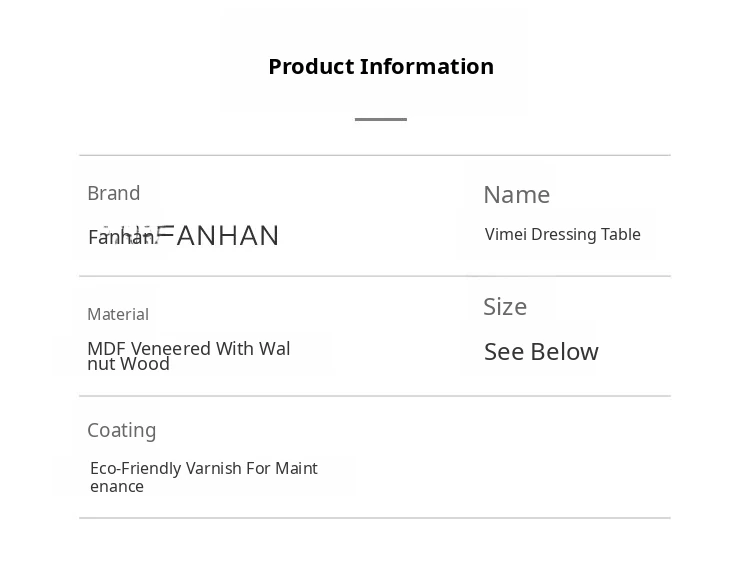The height and width of the screenshot is (564, 750).
Task: Click the See Below size link
Action: point(541,352)
